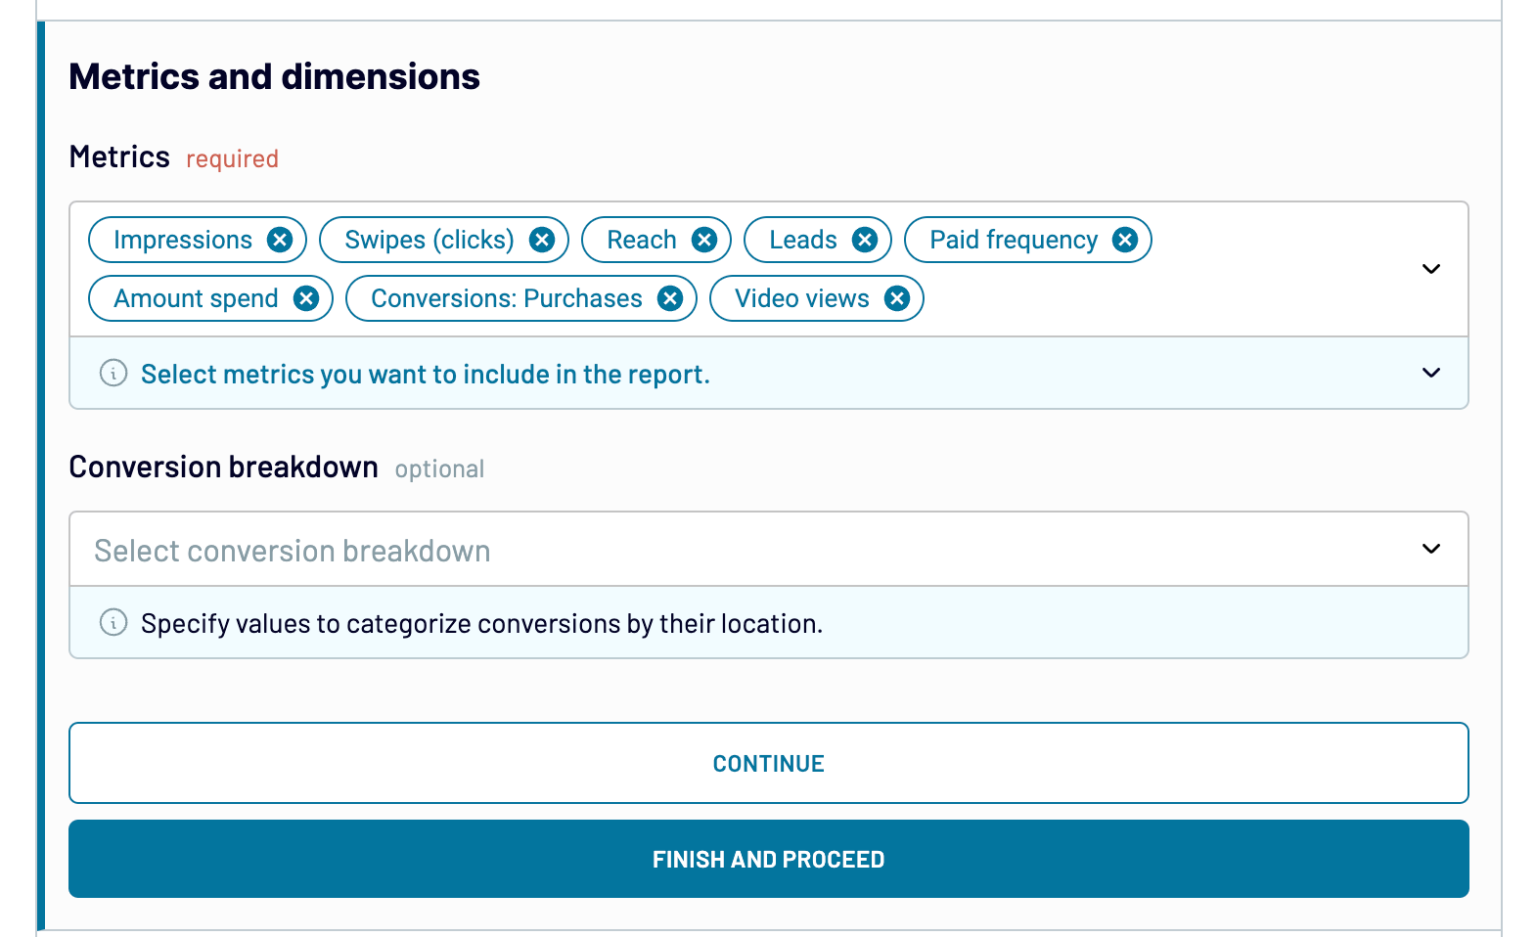1536x937 pixels.
Task: Remove the Amount spend metric chip
Action: coord(306,299)
